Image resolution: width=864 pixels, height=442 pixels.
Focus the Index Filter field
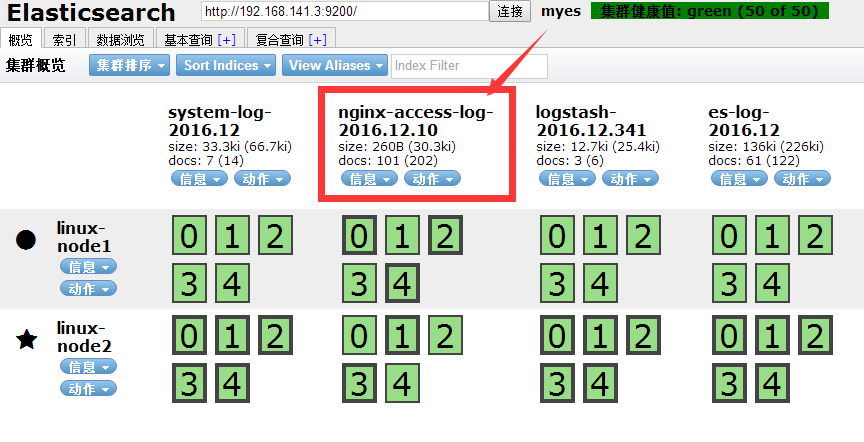[469, 66]
